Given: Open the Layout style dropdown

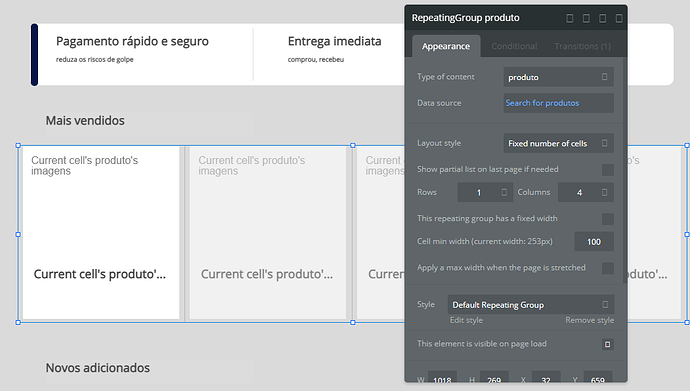Looking at the screenshot, I should tap(558, 143).
